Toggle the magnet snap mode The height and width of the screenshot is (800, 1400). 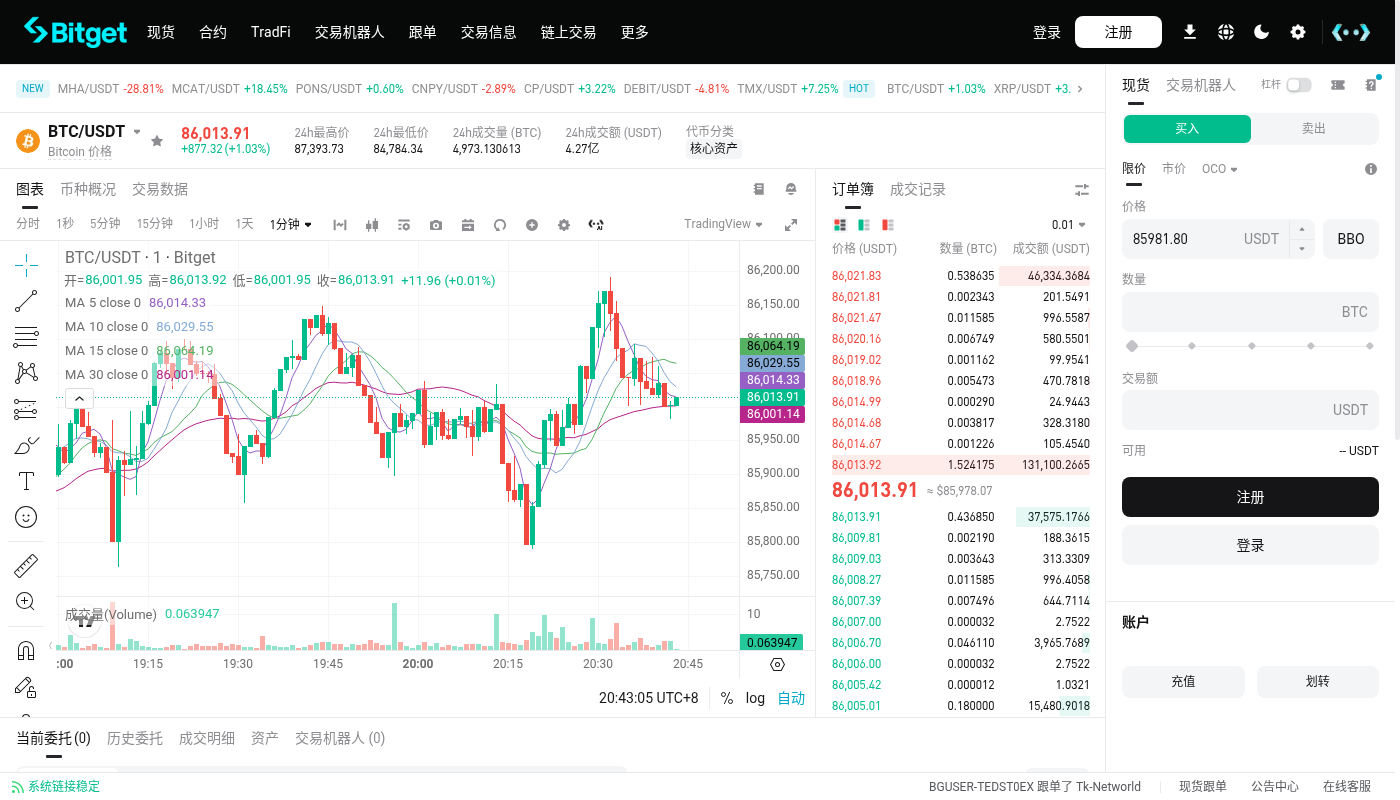click(x=26, y=651)
